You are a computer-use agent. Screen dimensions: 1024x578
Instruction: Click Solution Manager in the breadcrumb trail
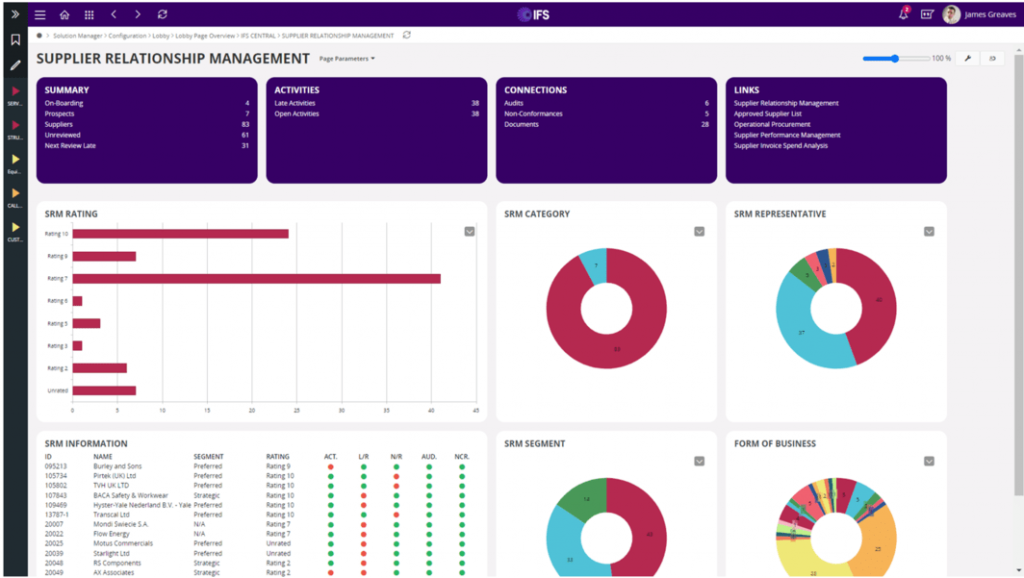pos(80,34)
